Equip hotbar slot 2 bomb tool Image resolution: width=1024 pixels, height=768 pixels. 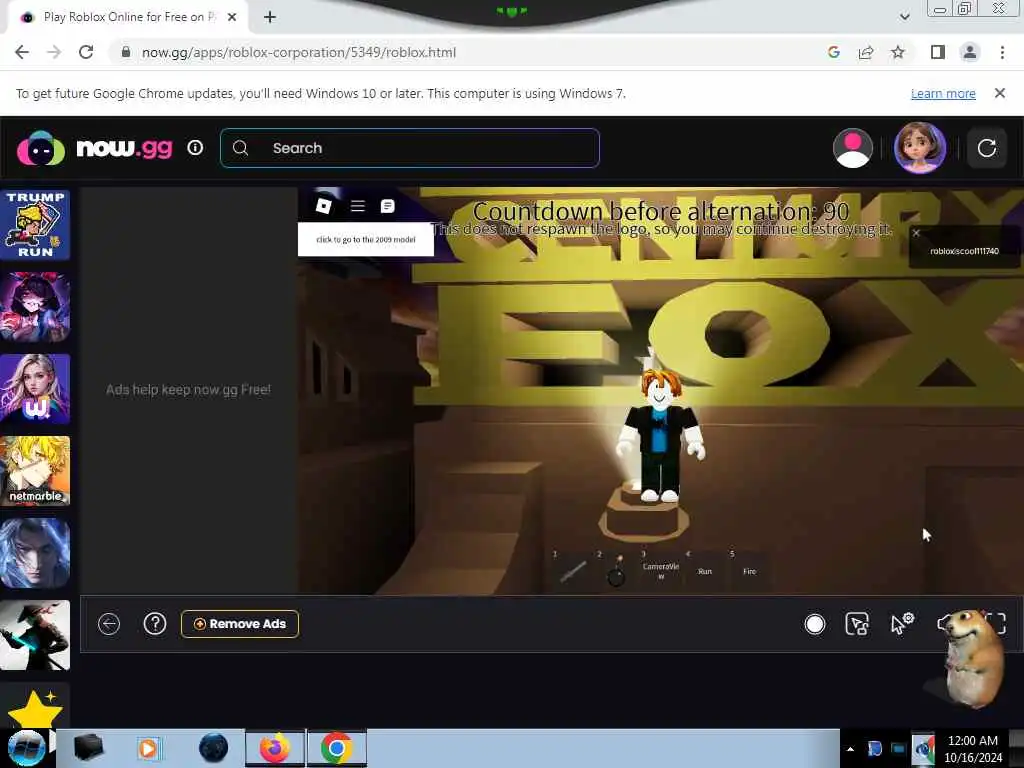(616, 569)
